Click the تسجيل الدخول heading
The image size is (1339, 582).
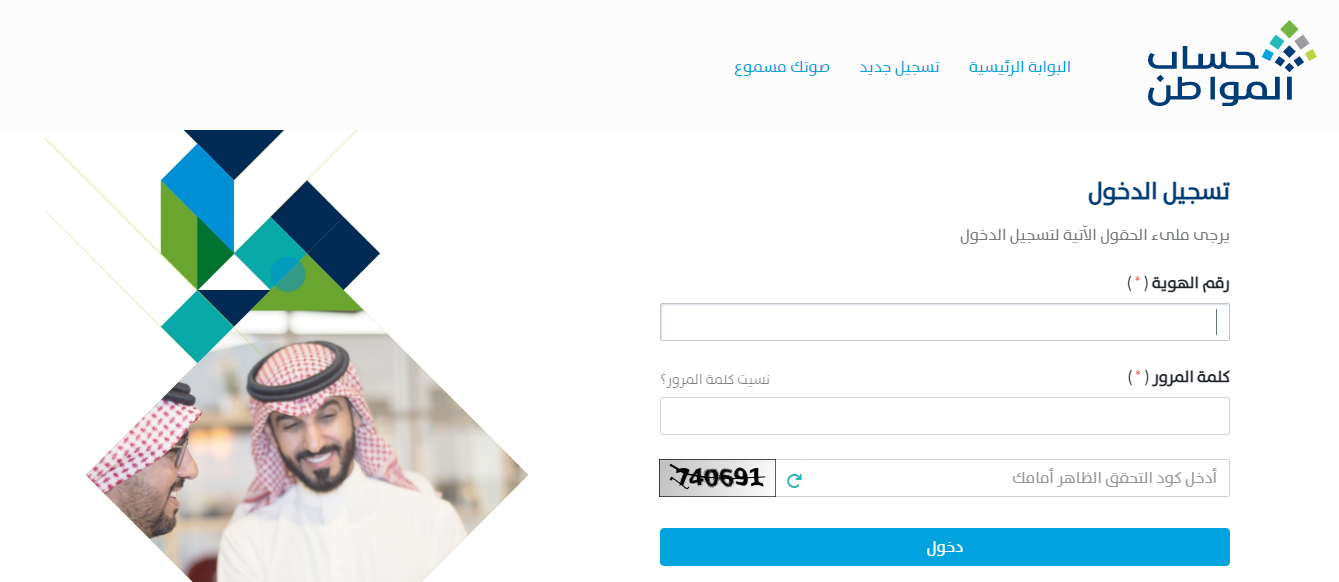[1158, 192]
